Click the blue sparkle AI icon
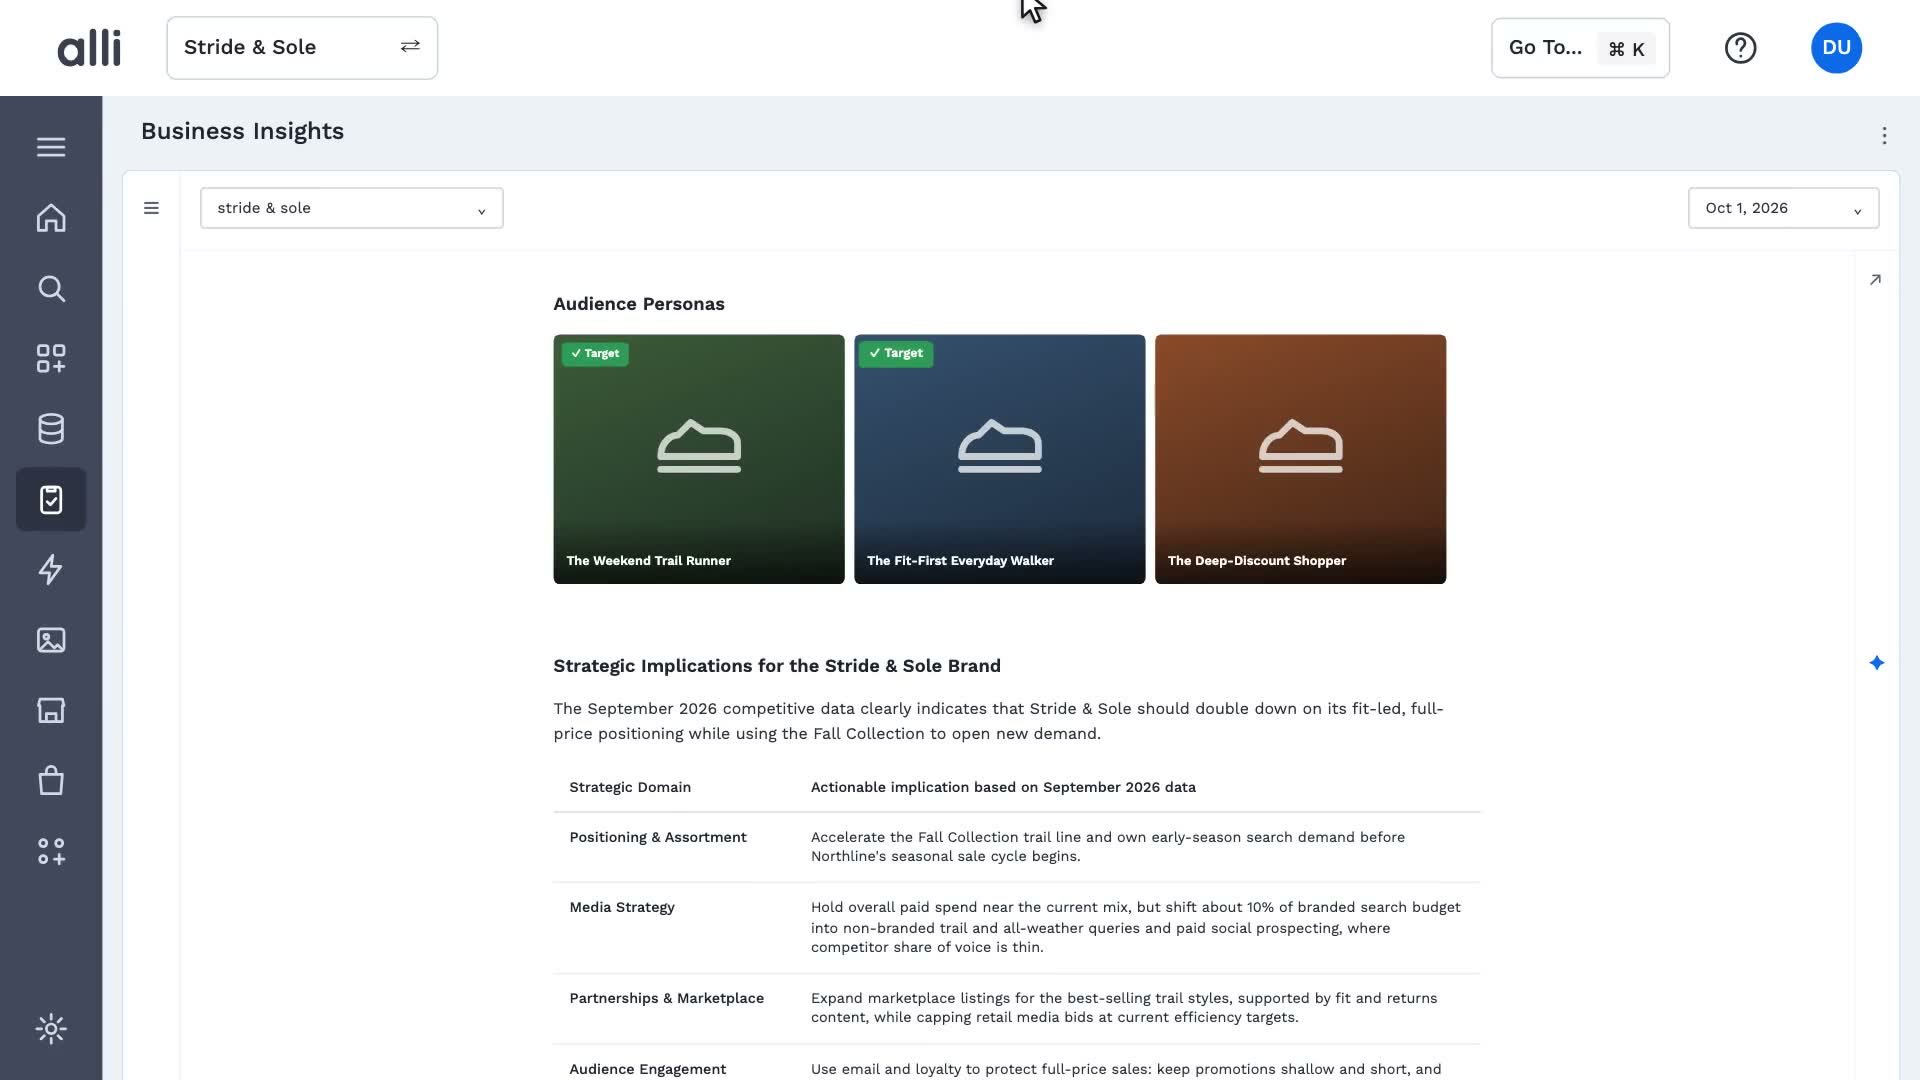The height and width of the screenshot is (1080, 1920). [1876, 663]
